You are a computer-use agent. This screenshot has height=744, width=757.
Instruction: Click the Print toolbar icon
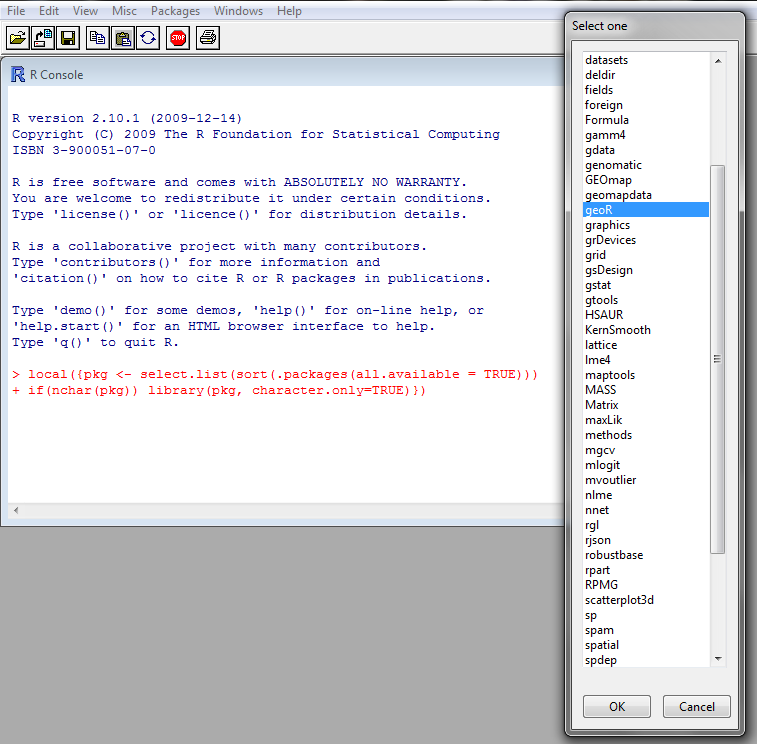pyautogui.click(x=208, y=38)
